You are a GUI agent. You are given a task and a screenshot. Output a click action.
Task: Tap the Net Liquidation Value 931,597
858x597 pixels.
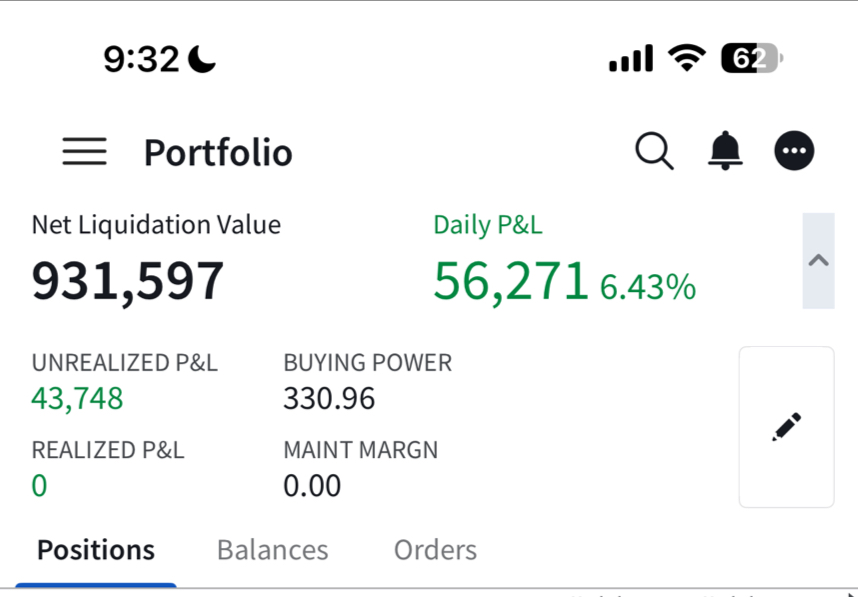pos(128,281)
